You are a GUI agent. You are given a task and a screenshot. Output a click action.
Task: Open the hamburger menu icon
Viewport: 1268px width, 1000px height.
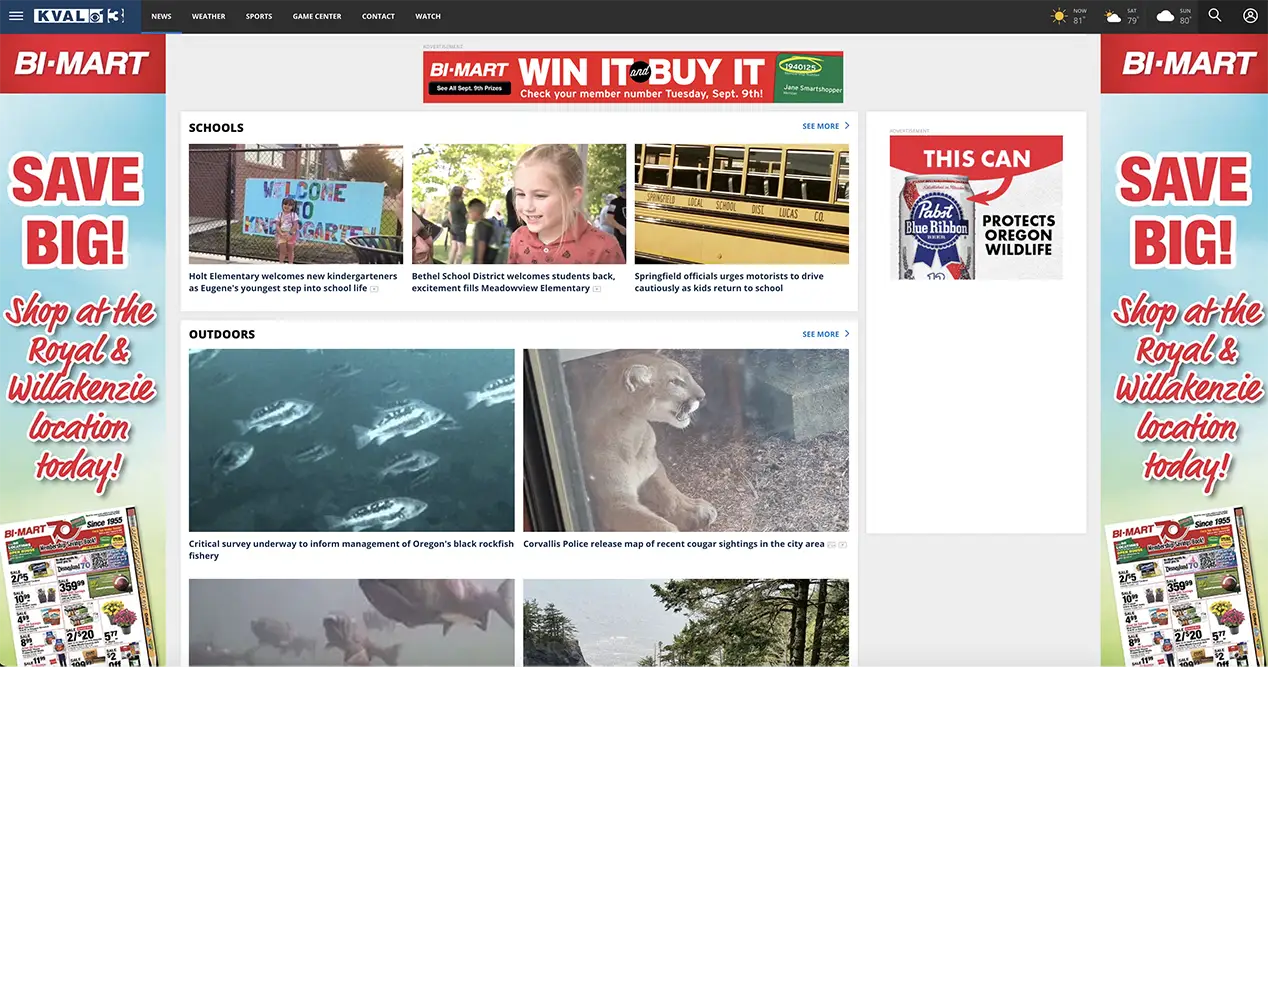click(x=16, y=16)
